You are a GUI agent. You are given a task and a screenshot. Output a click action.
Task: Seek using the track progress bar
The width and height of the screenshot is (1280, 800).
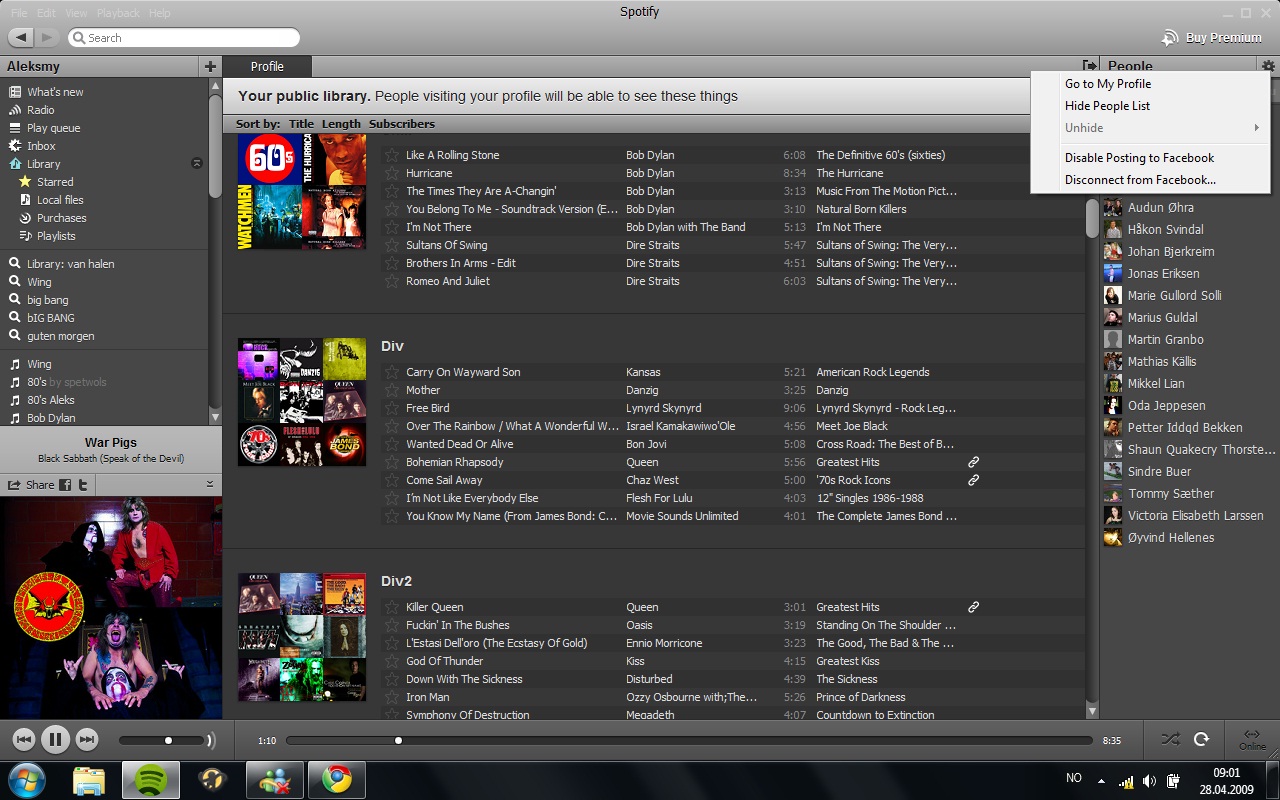pos(689,741)
